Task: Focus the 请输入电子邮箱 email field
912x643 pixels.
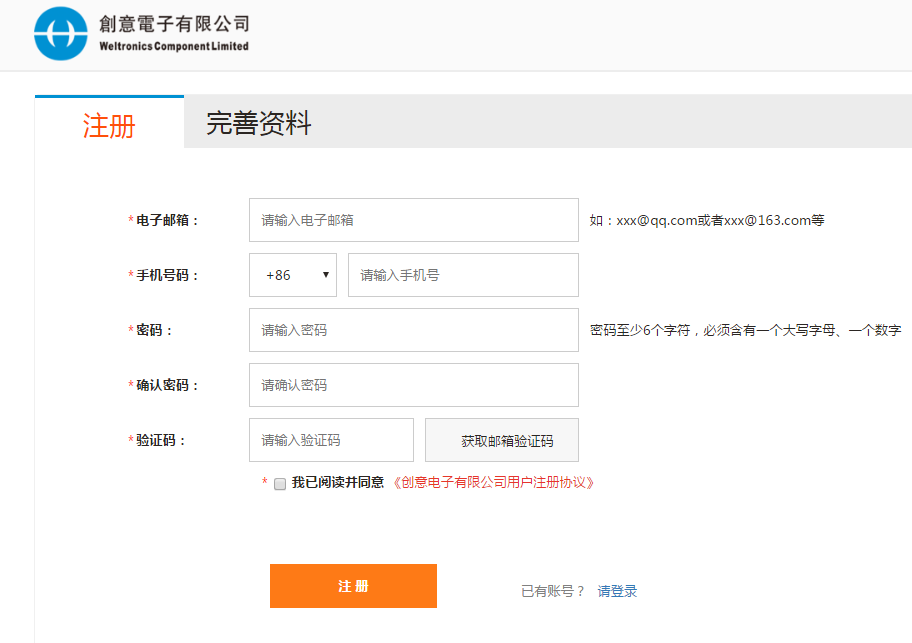Action: point(413,220)
